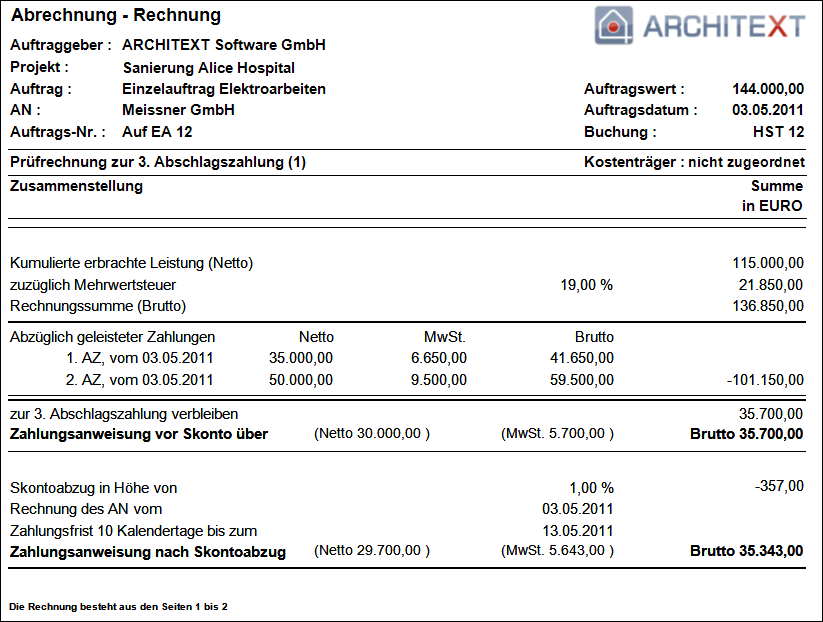
Task: Click 'zur 3. Abschlagszahlung verbleiben' label
Action: point(124,414)
